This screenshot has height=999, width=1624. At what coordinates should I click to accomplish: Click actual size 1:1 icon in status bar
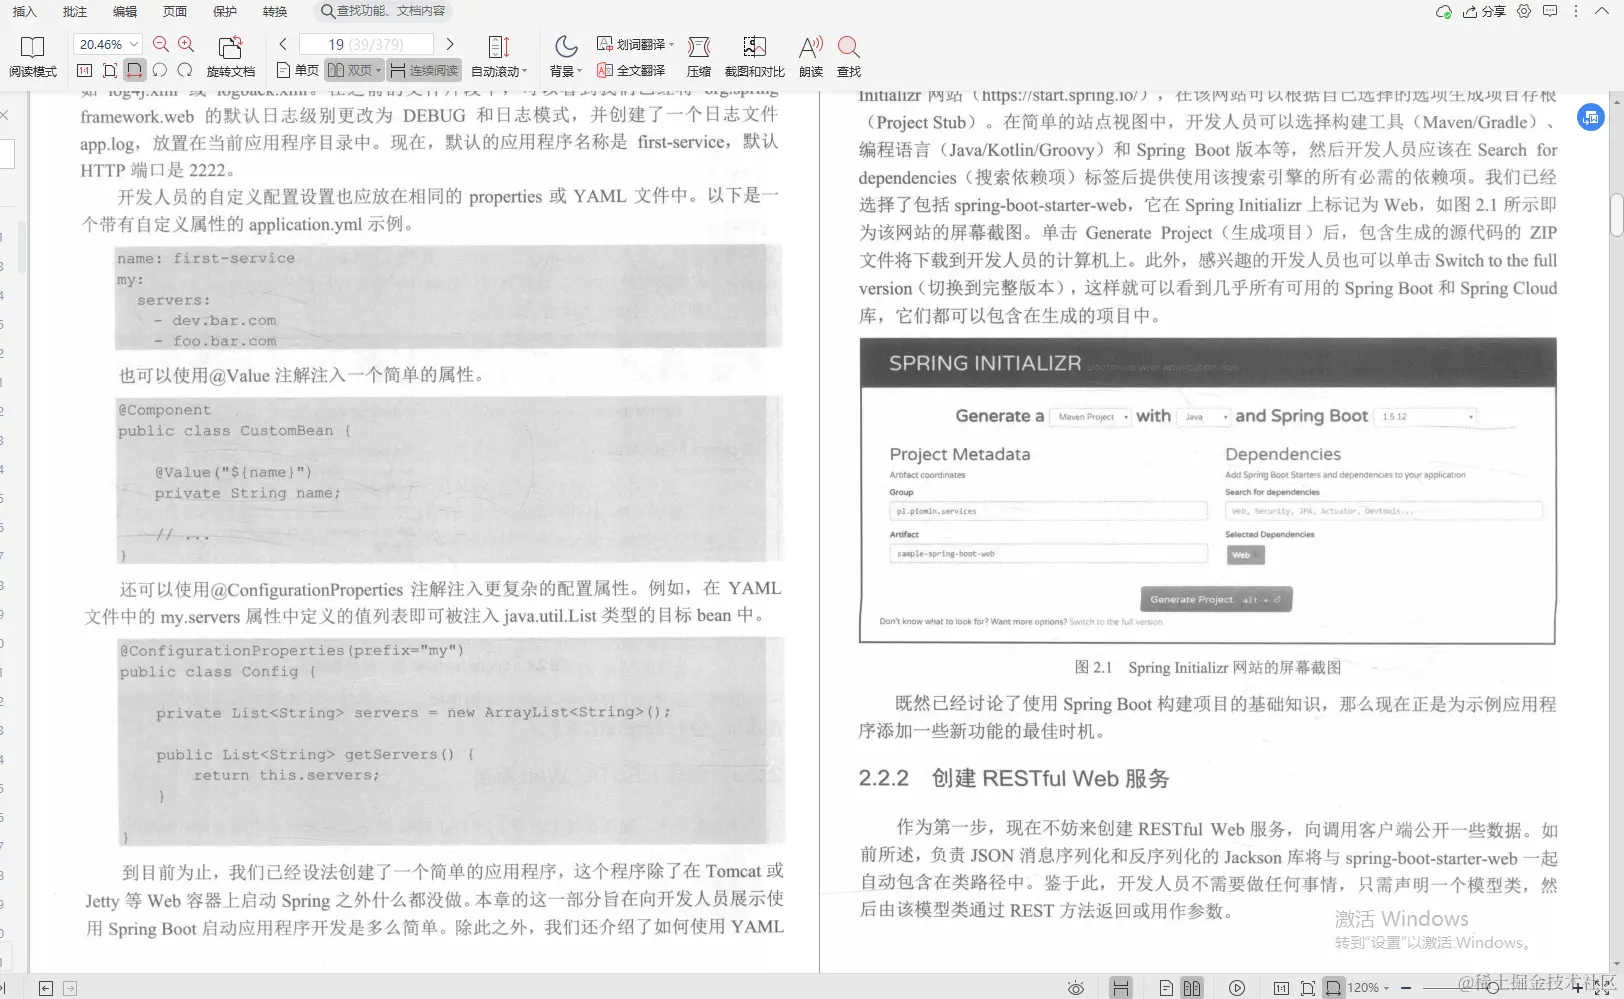(x=1281, y=988)
